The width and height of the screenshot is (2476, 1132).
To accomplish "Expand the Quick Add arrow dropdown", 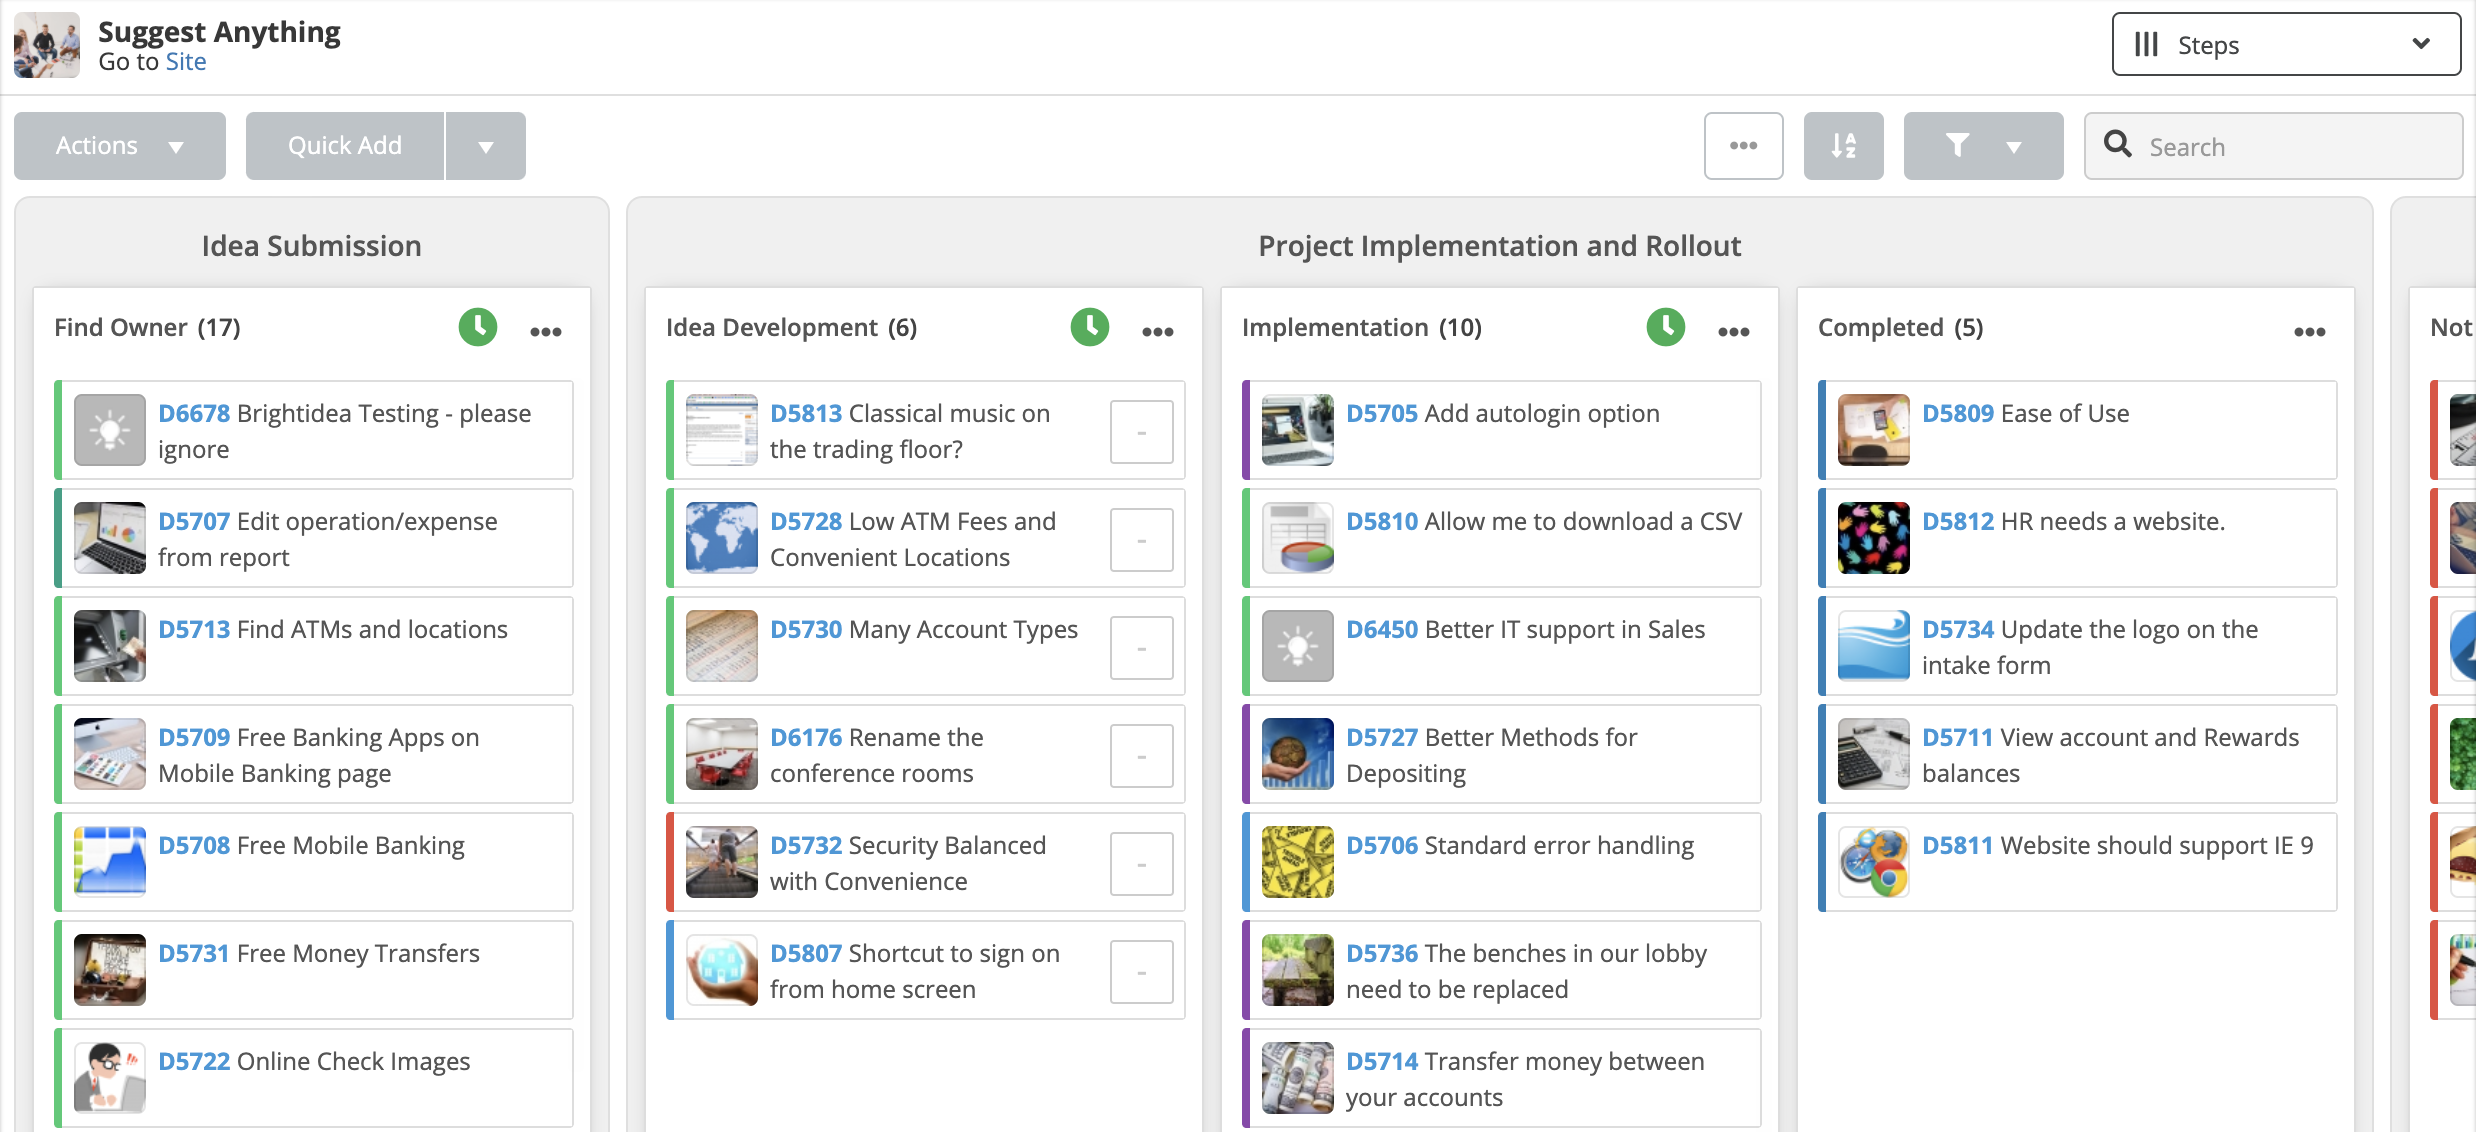I will 486,146.
